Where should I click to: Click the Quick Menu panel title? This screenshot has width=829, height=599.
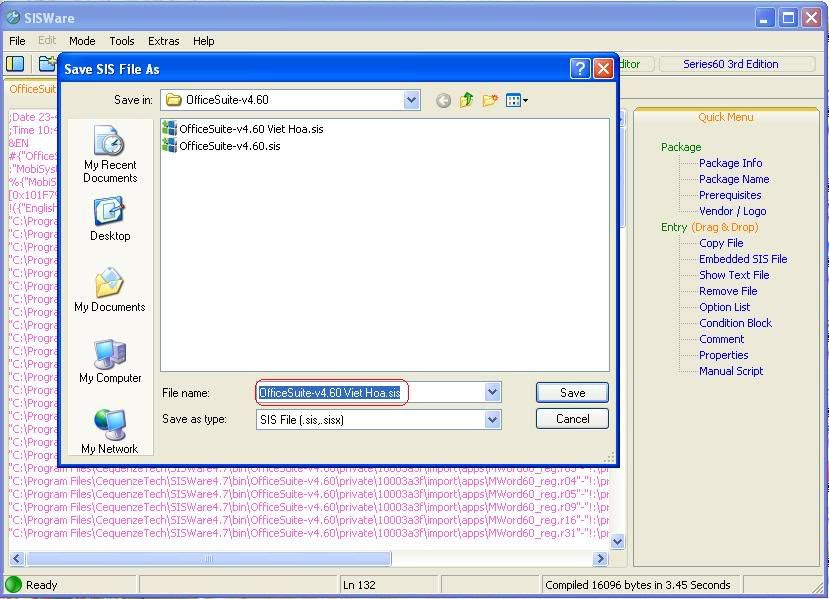[725, 117]
